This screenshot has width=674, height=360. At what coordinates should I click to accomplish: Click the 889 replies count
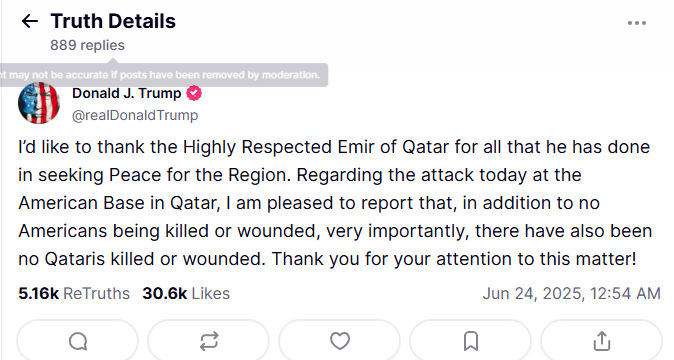pyautogui.click(x=87, y=45)
